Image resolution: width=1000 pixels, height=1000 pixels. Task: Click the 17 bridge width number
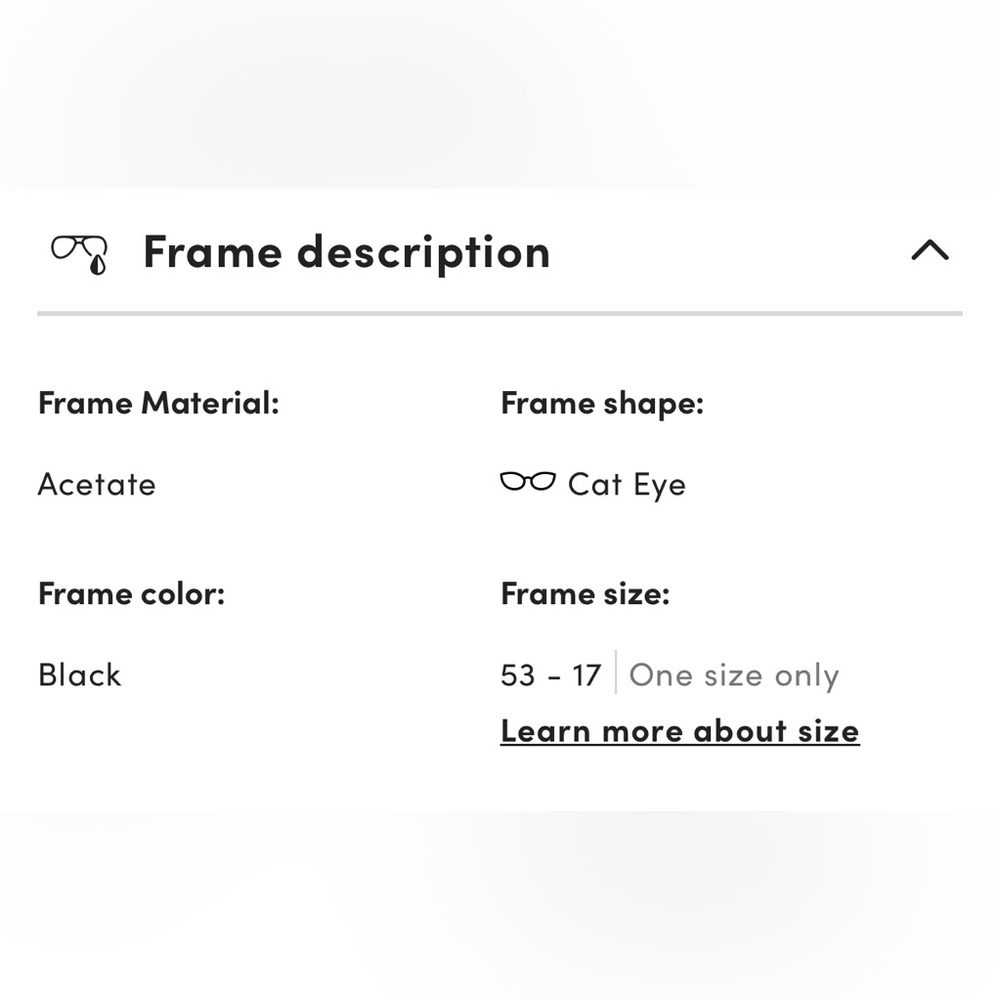[x=586, y=676]
